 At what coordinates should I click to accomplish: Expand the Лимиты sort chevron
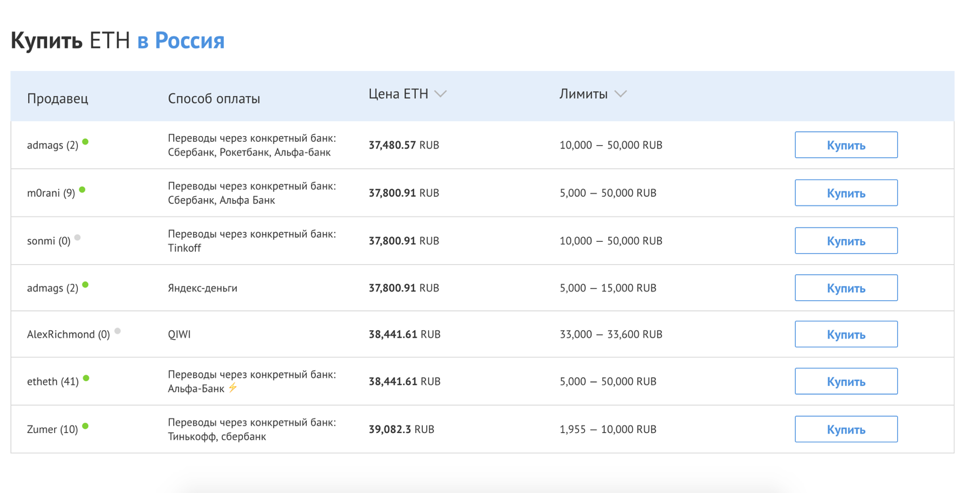[x=620, y=94]
